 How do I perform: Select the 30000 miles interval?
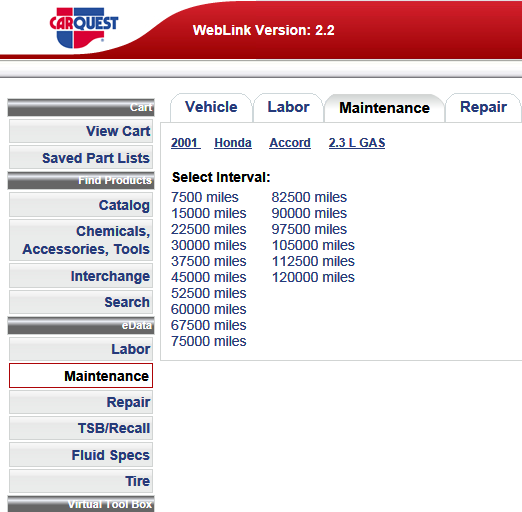coord(209,245)
